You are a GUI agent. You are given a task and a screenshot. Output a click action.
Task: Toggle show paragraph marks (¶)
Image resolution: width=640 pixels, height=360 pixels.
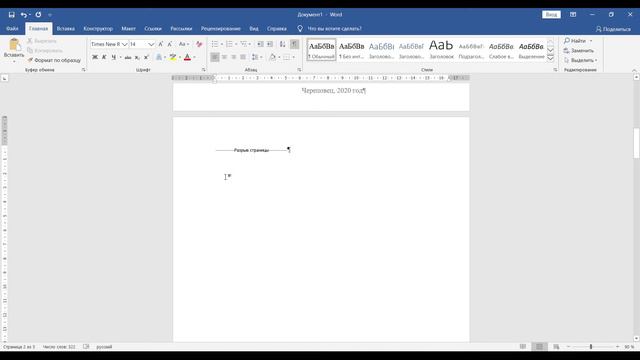click(294, 44)
